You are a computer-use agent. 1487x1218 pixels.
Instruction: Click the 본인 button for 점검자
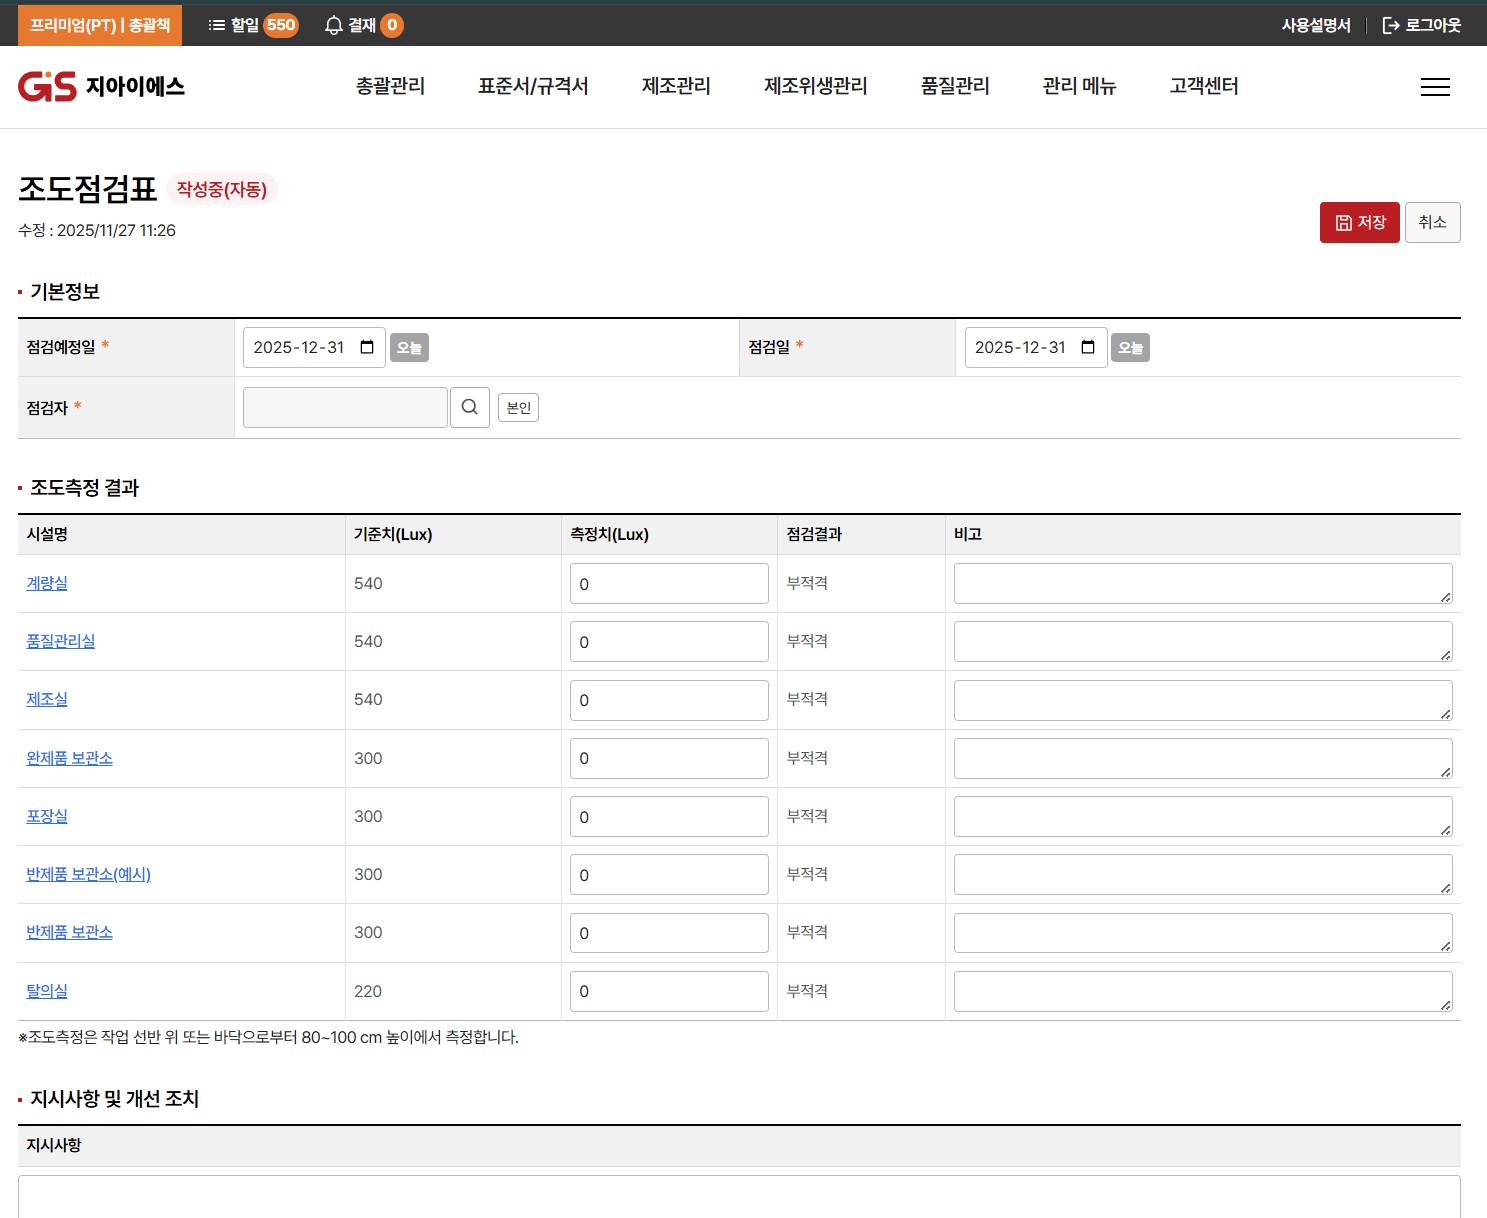pos(518,408)
